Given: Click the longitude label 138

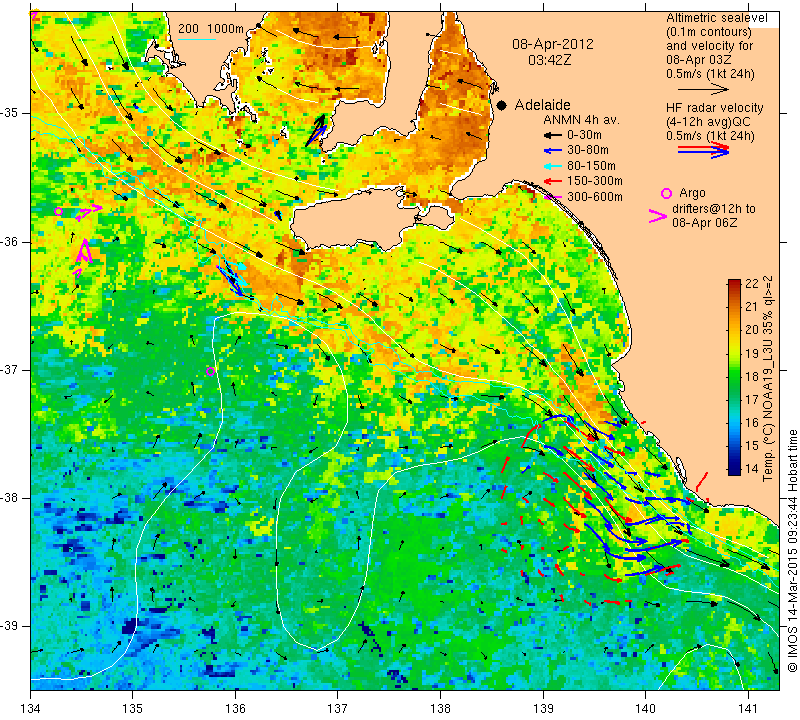Looking at the screenshot, I should click(x=440, y=709).
